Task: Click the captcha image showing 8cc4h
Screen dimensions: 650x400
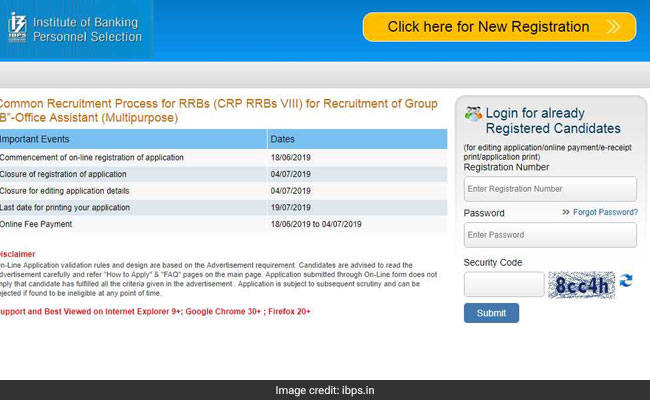Action: click(582, 284)
